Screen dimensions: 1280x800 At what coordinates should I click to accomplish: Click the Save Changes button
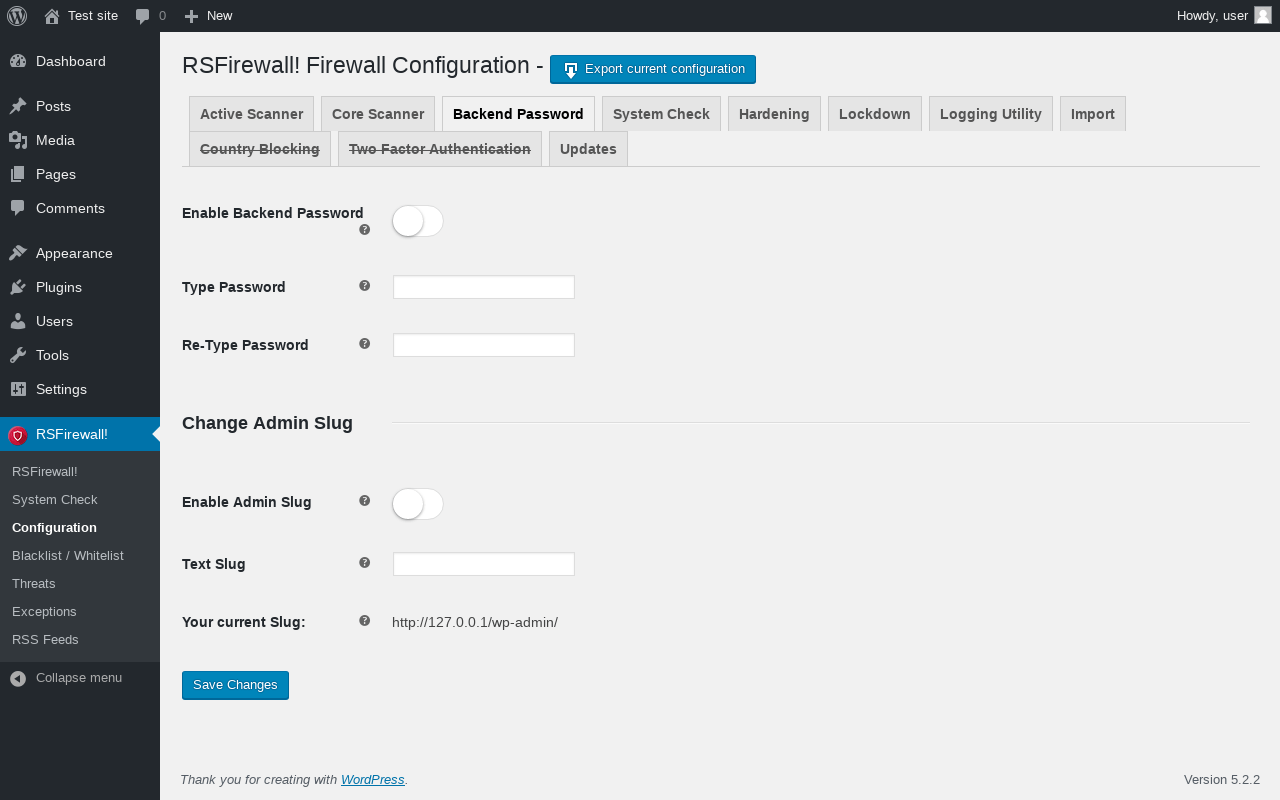tap(235, 685)
